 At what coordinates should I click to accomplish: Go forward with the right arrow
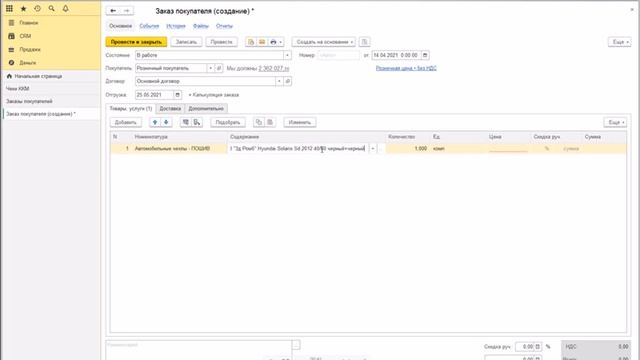(127, 11)
